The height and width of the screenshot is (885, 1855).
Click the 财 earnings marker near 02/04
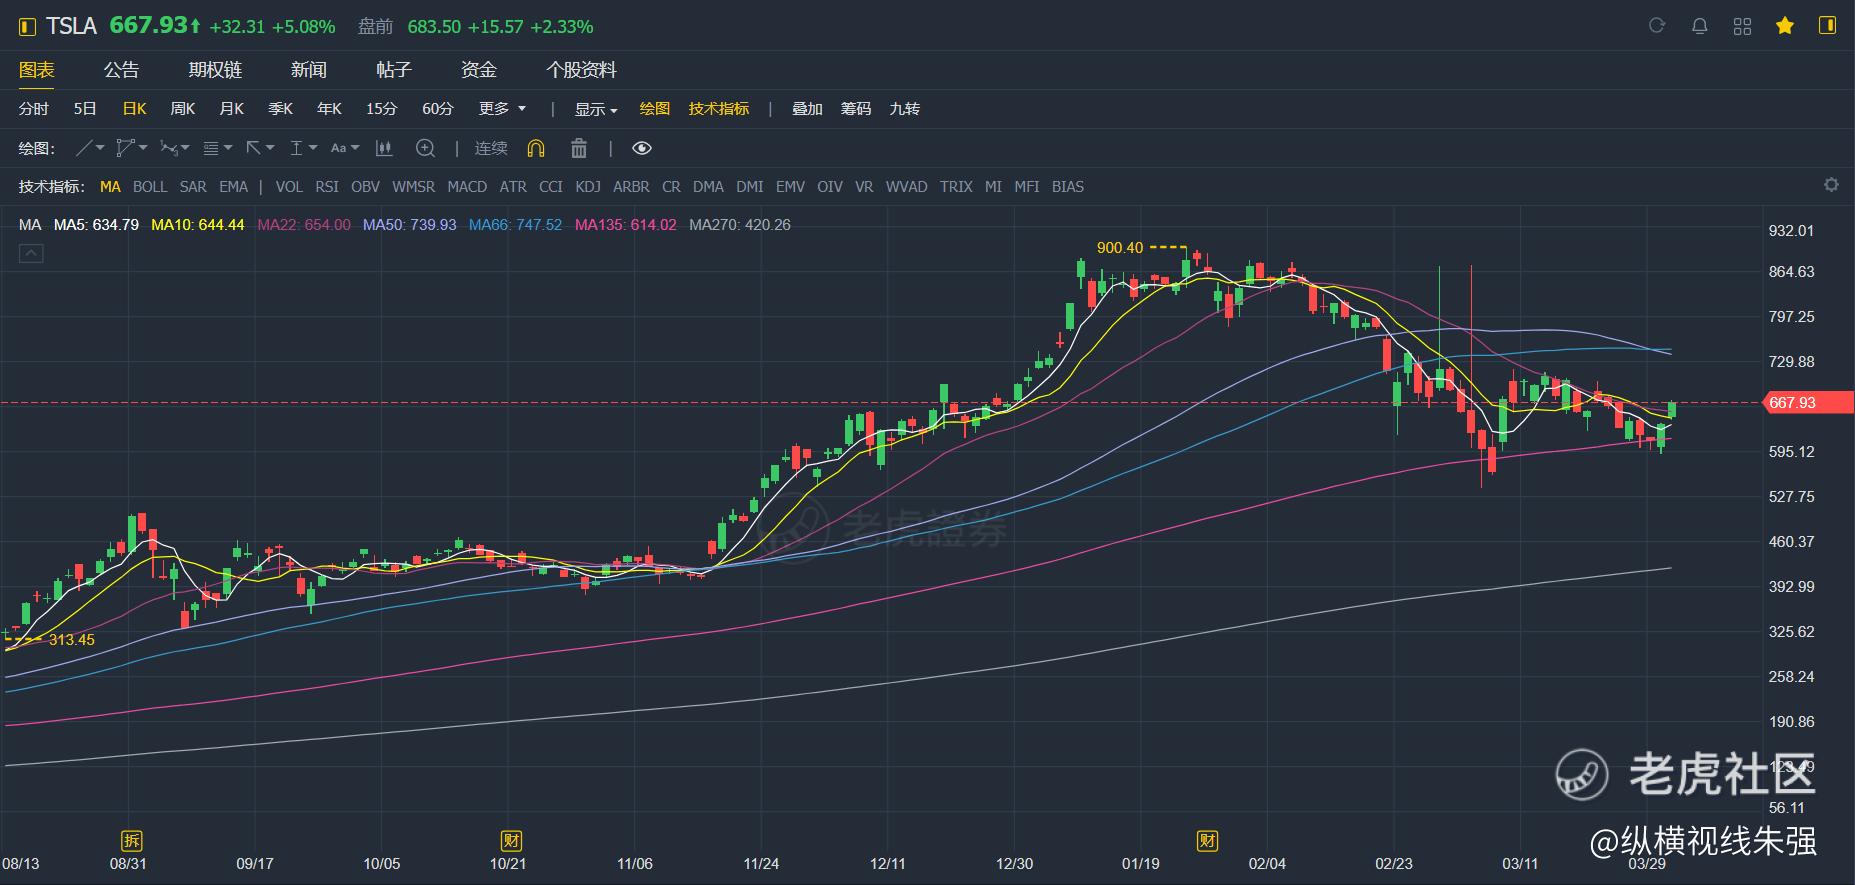(1207, 841)
